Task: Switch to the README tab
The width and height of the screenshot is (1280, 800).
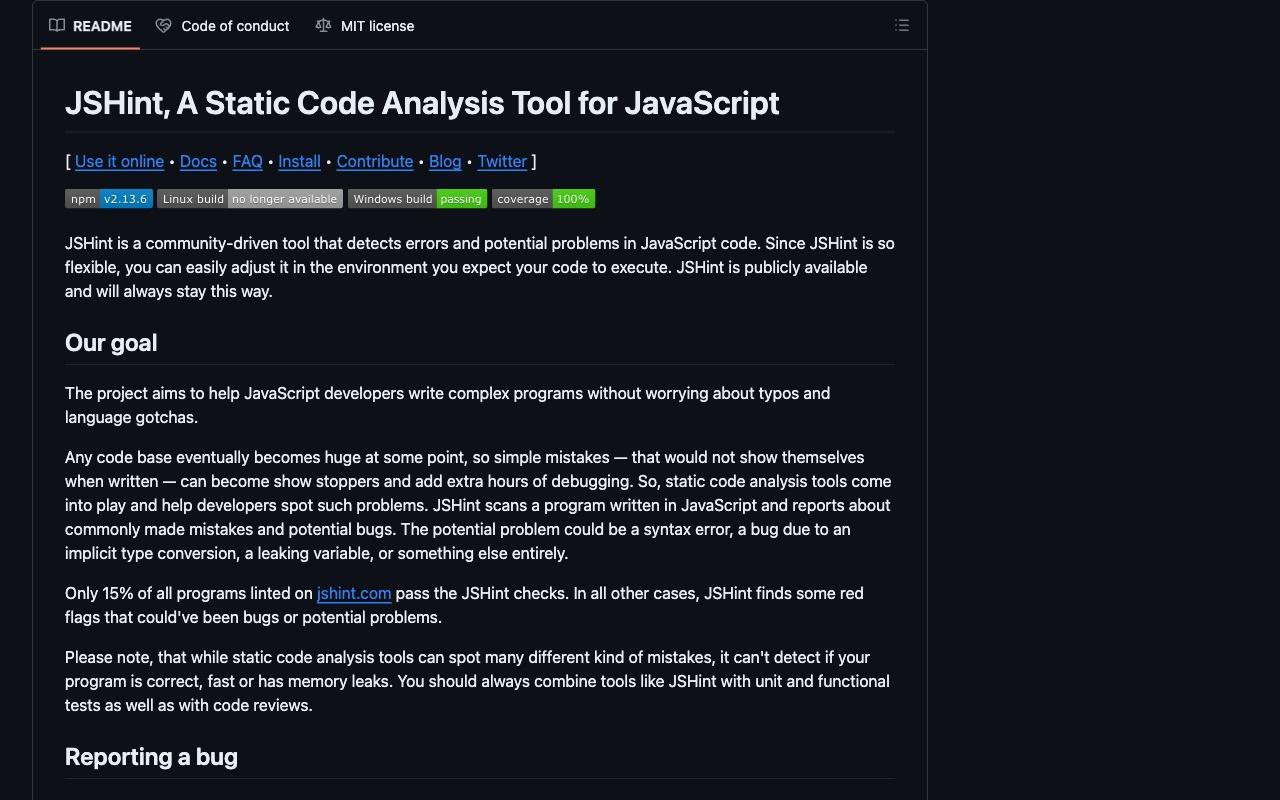Action: [90, 26]
